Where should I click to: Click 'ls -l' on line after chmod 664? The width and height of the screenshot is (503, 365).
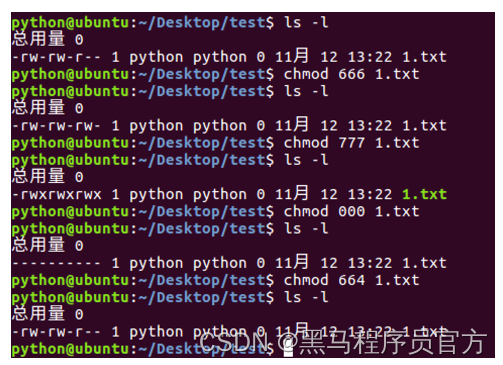click(x=306, y=297)
